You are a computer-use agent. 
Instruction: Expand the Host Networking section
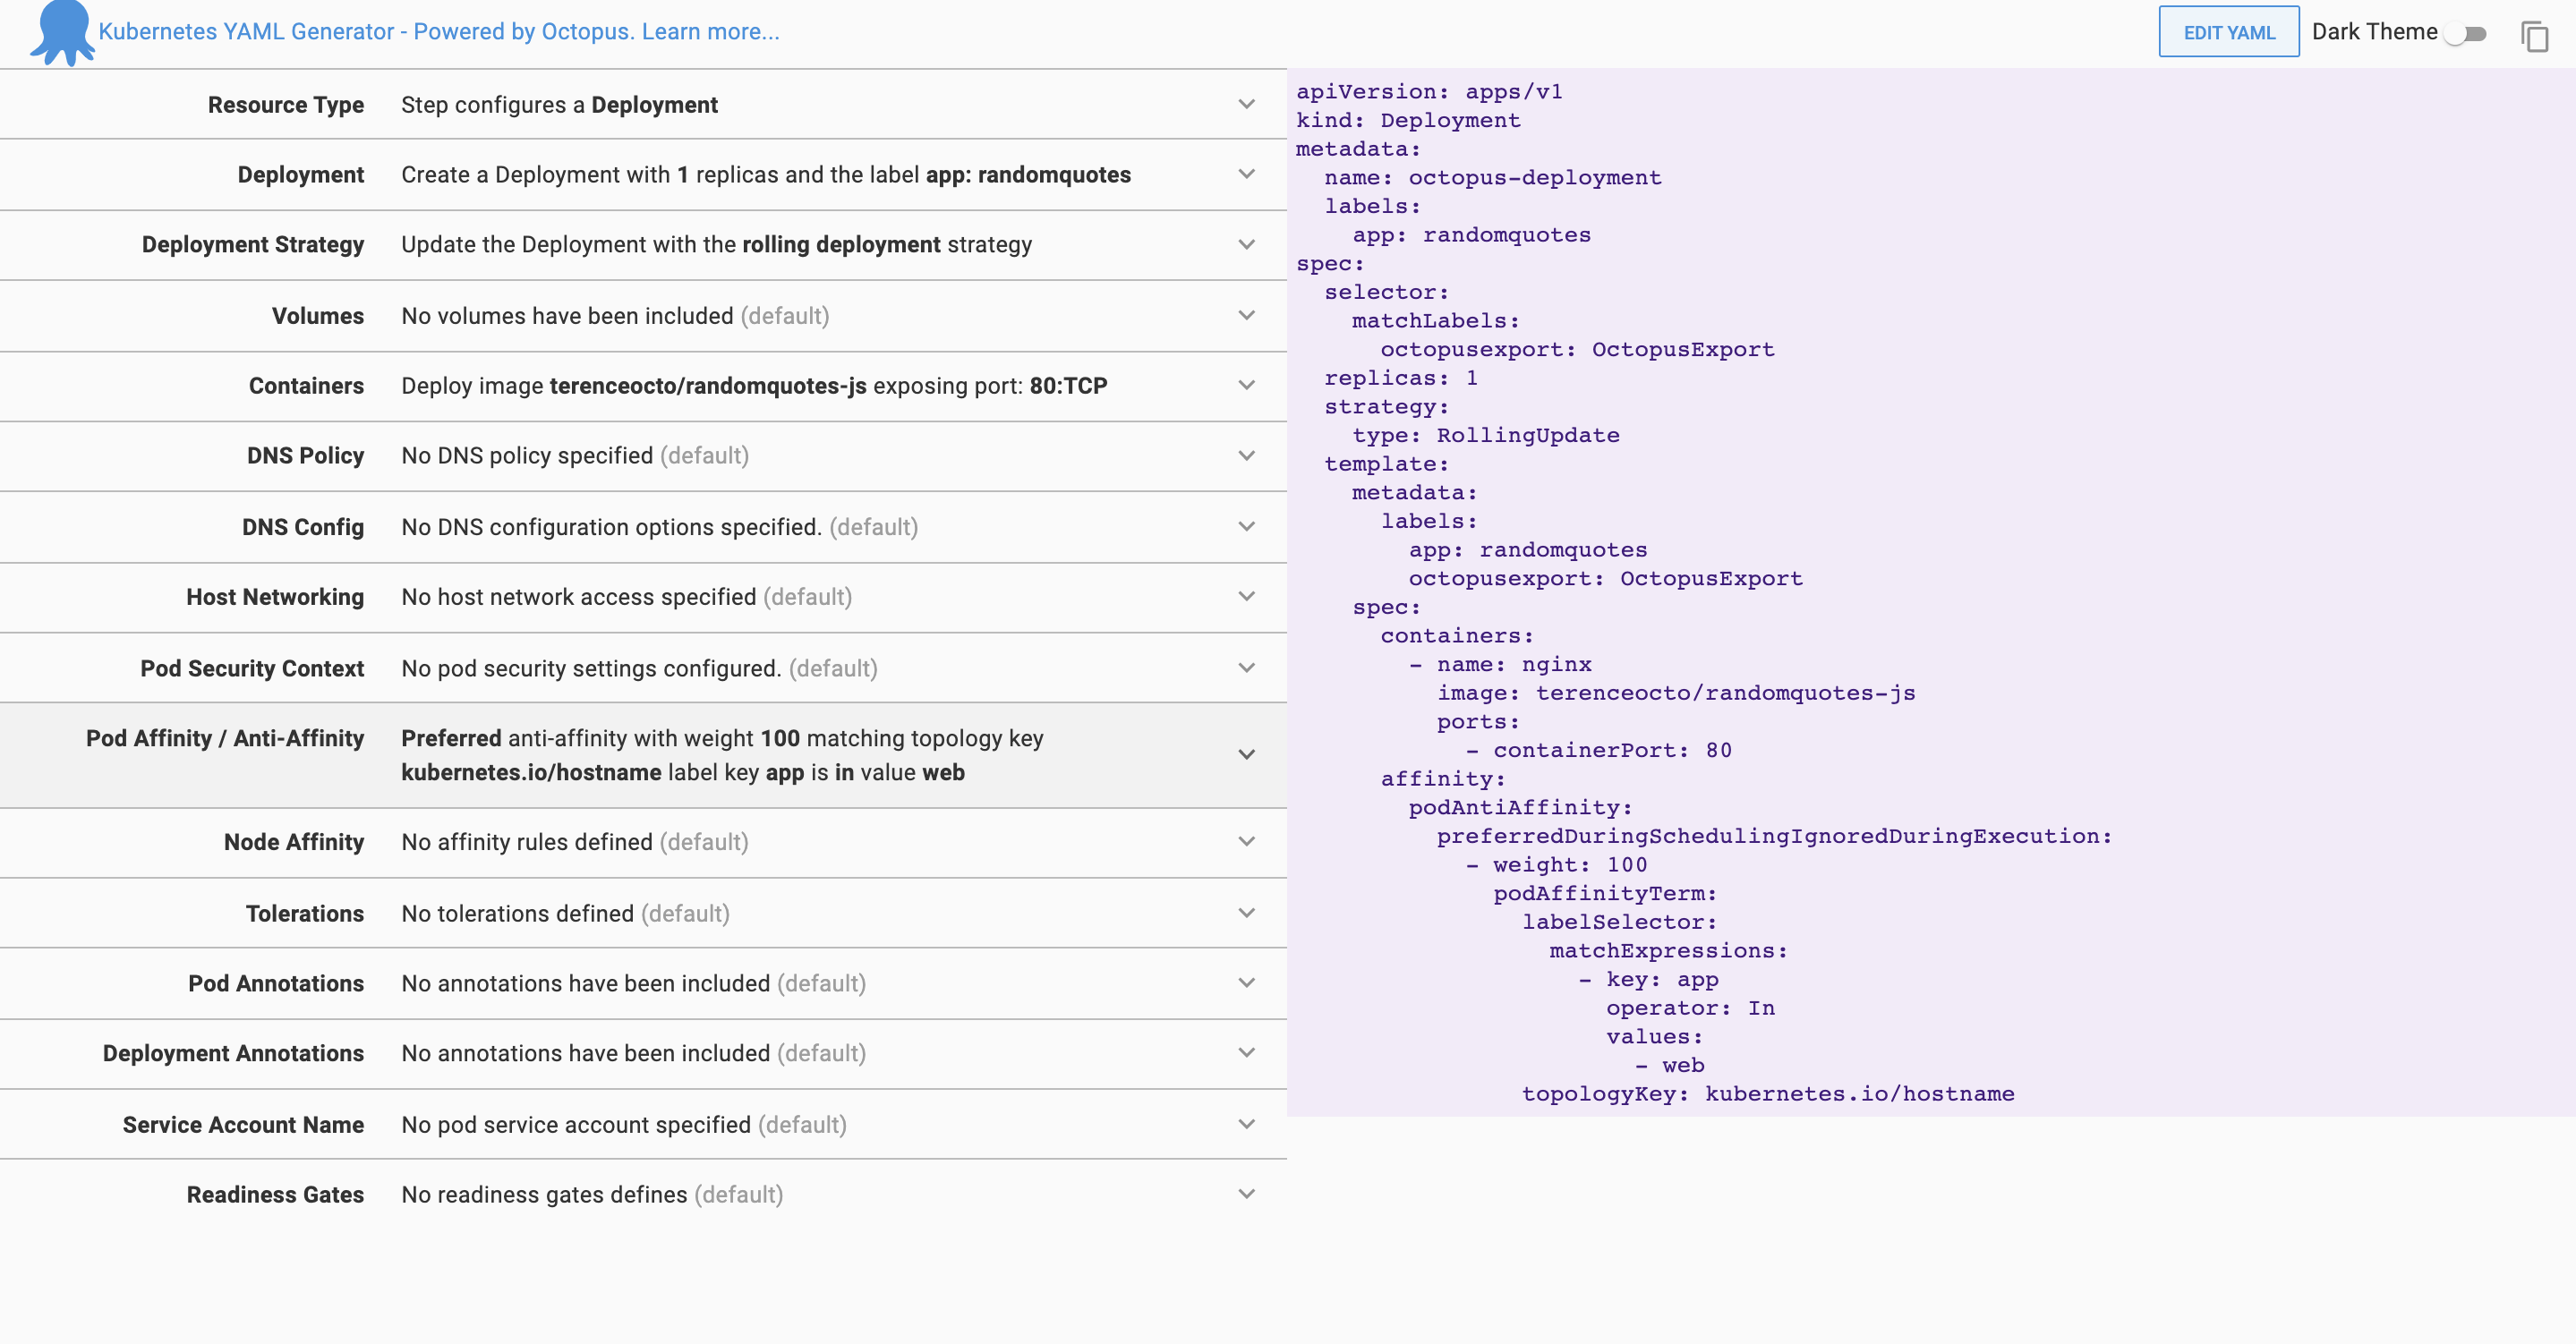pos(1245,597)
